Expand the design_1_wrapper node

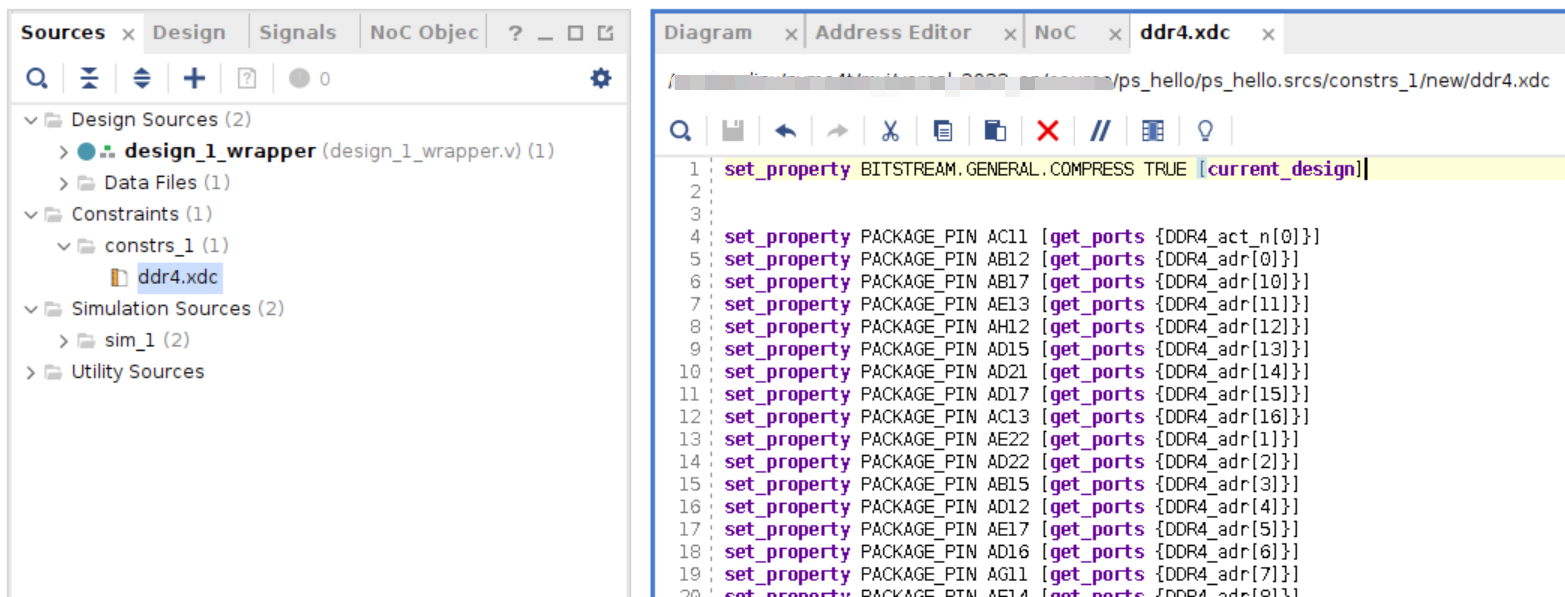pos(63,152)
